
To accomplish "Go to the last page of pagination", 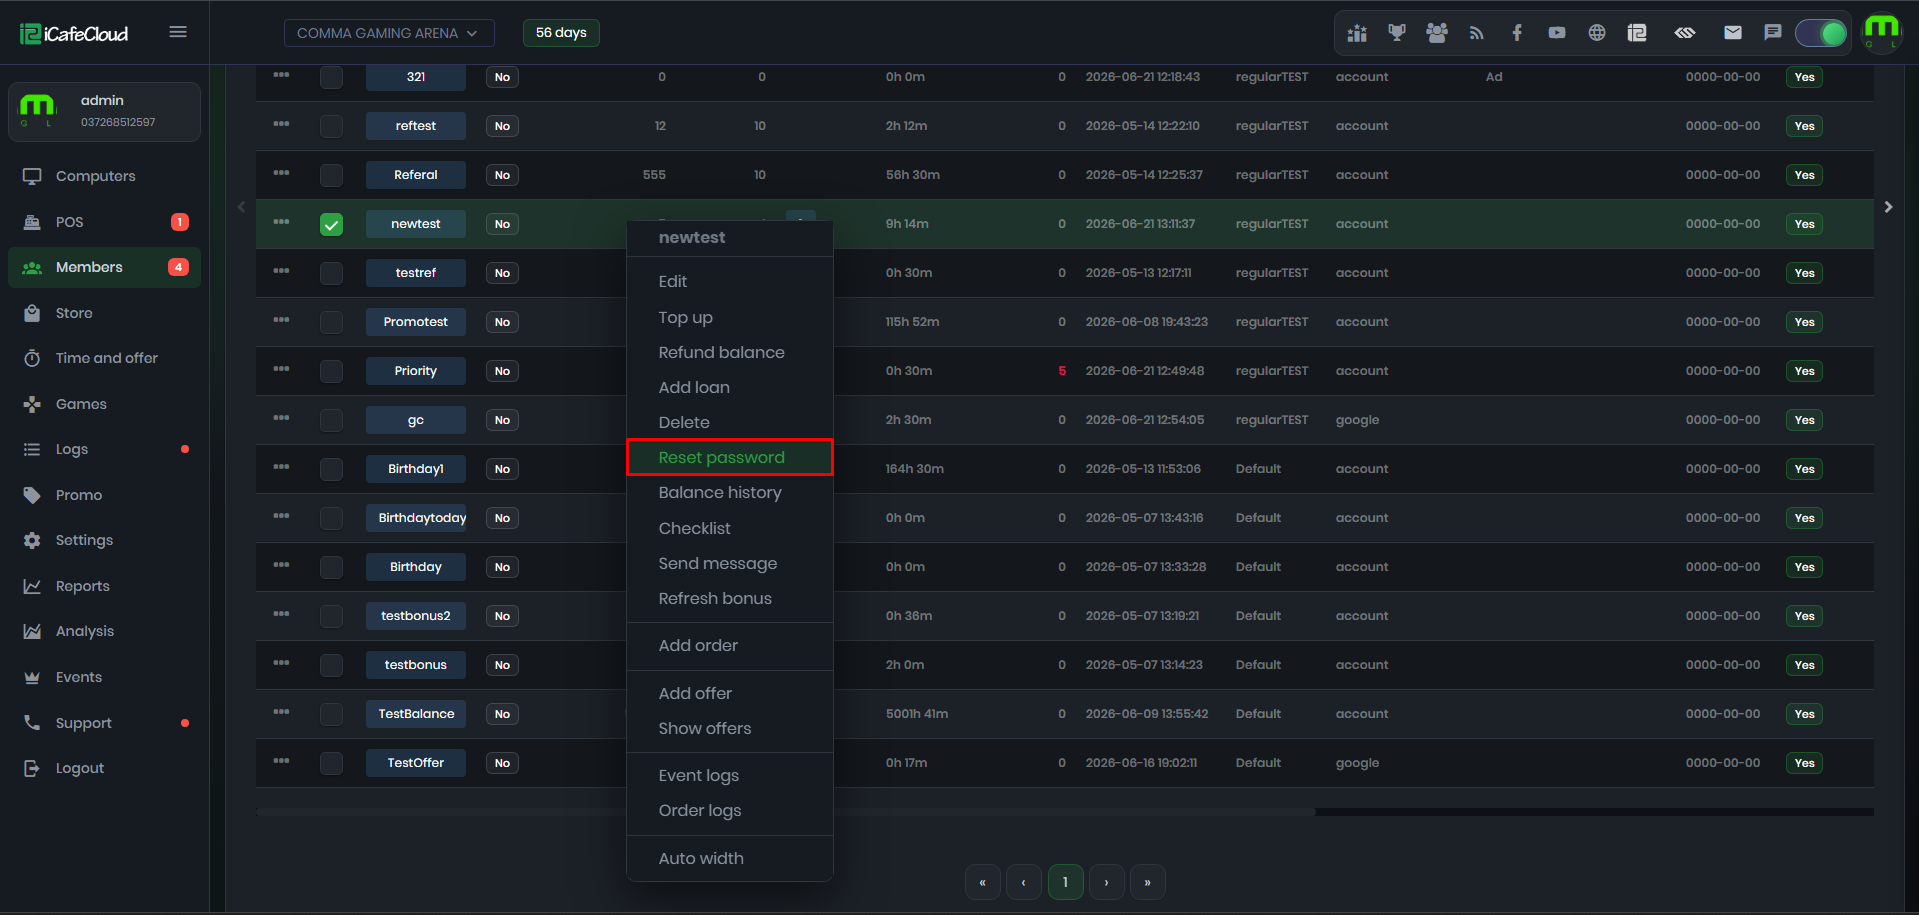I will [1147, 882].
